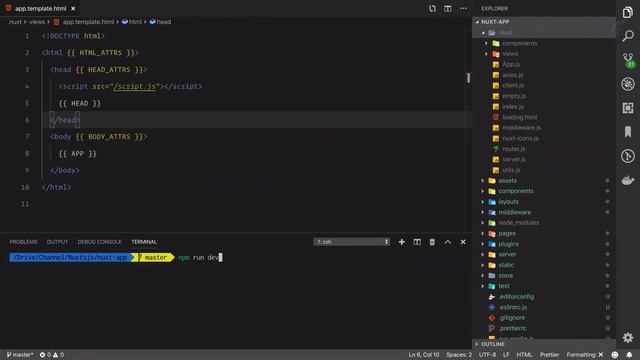Switch to the PROBLEMS panel tab
The height and width of the screenshot is (360, 640).
click(x=23, y=242)
